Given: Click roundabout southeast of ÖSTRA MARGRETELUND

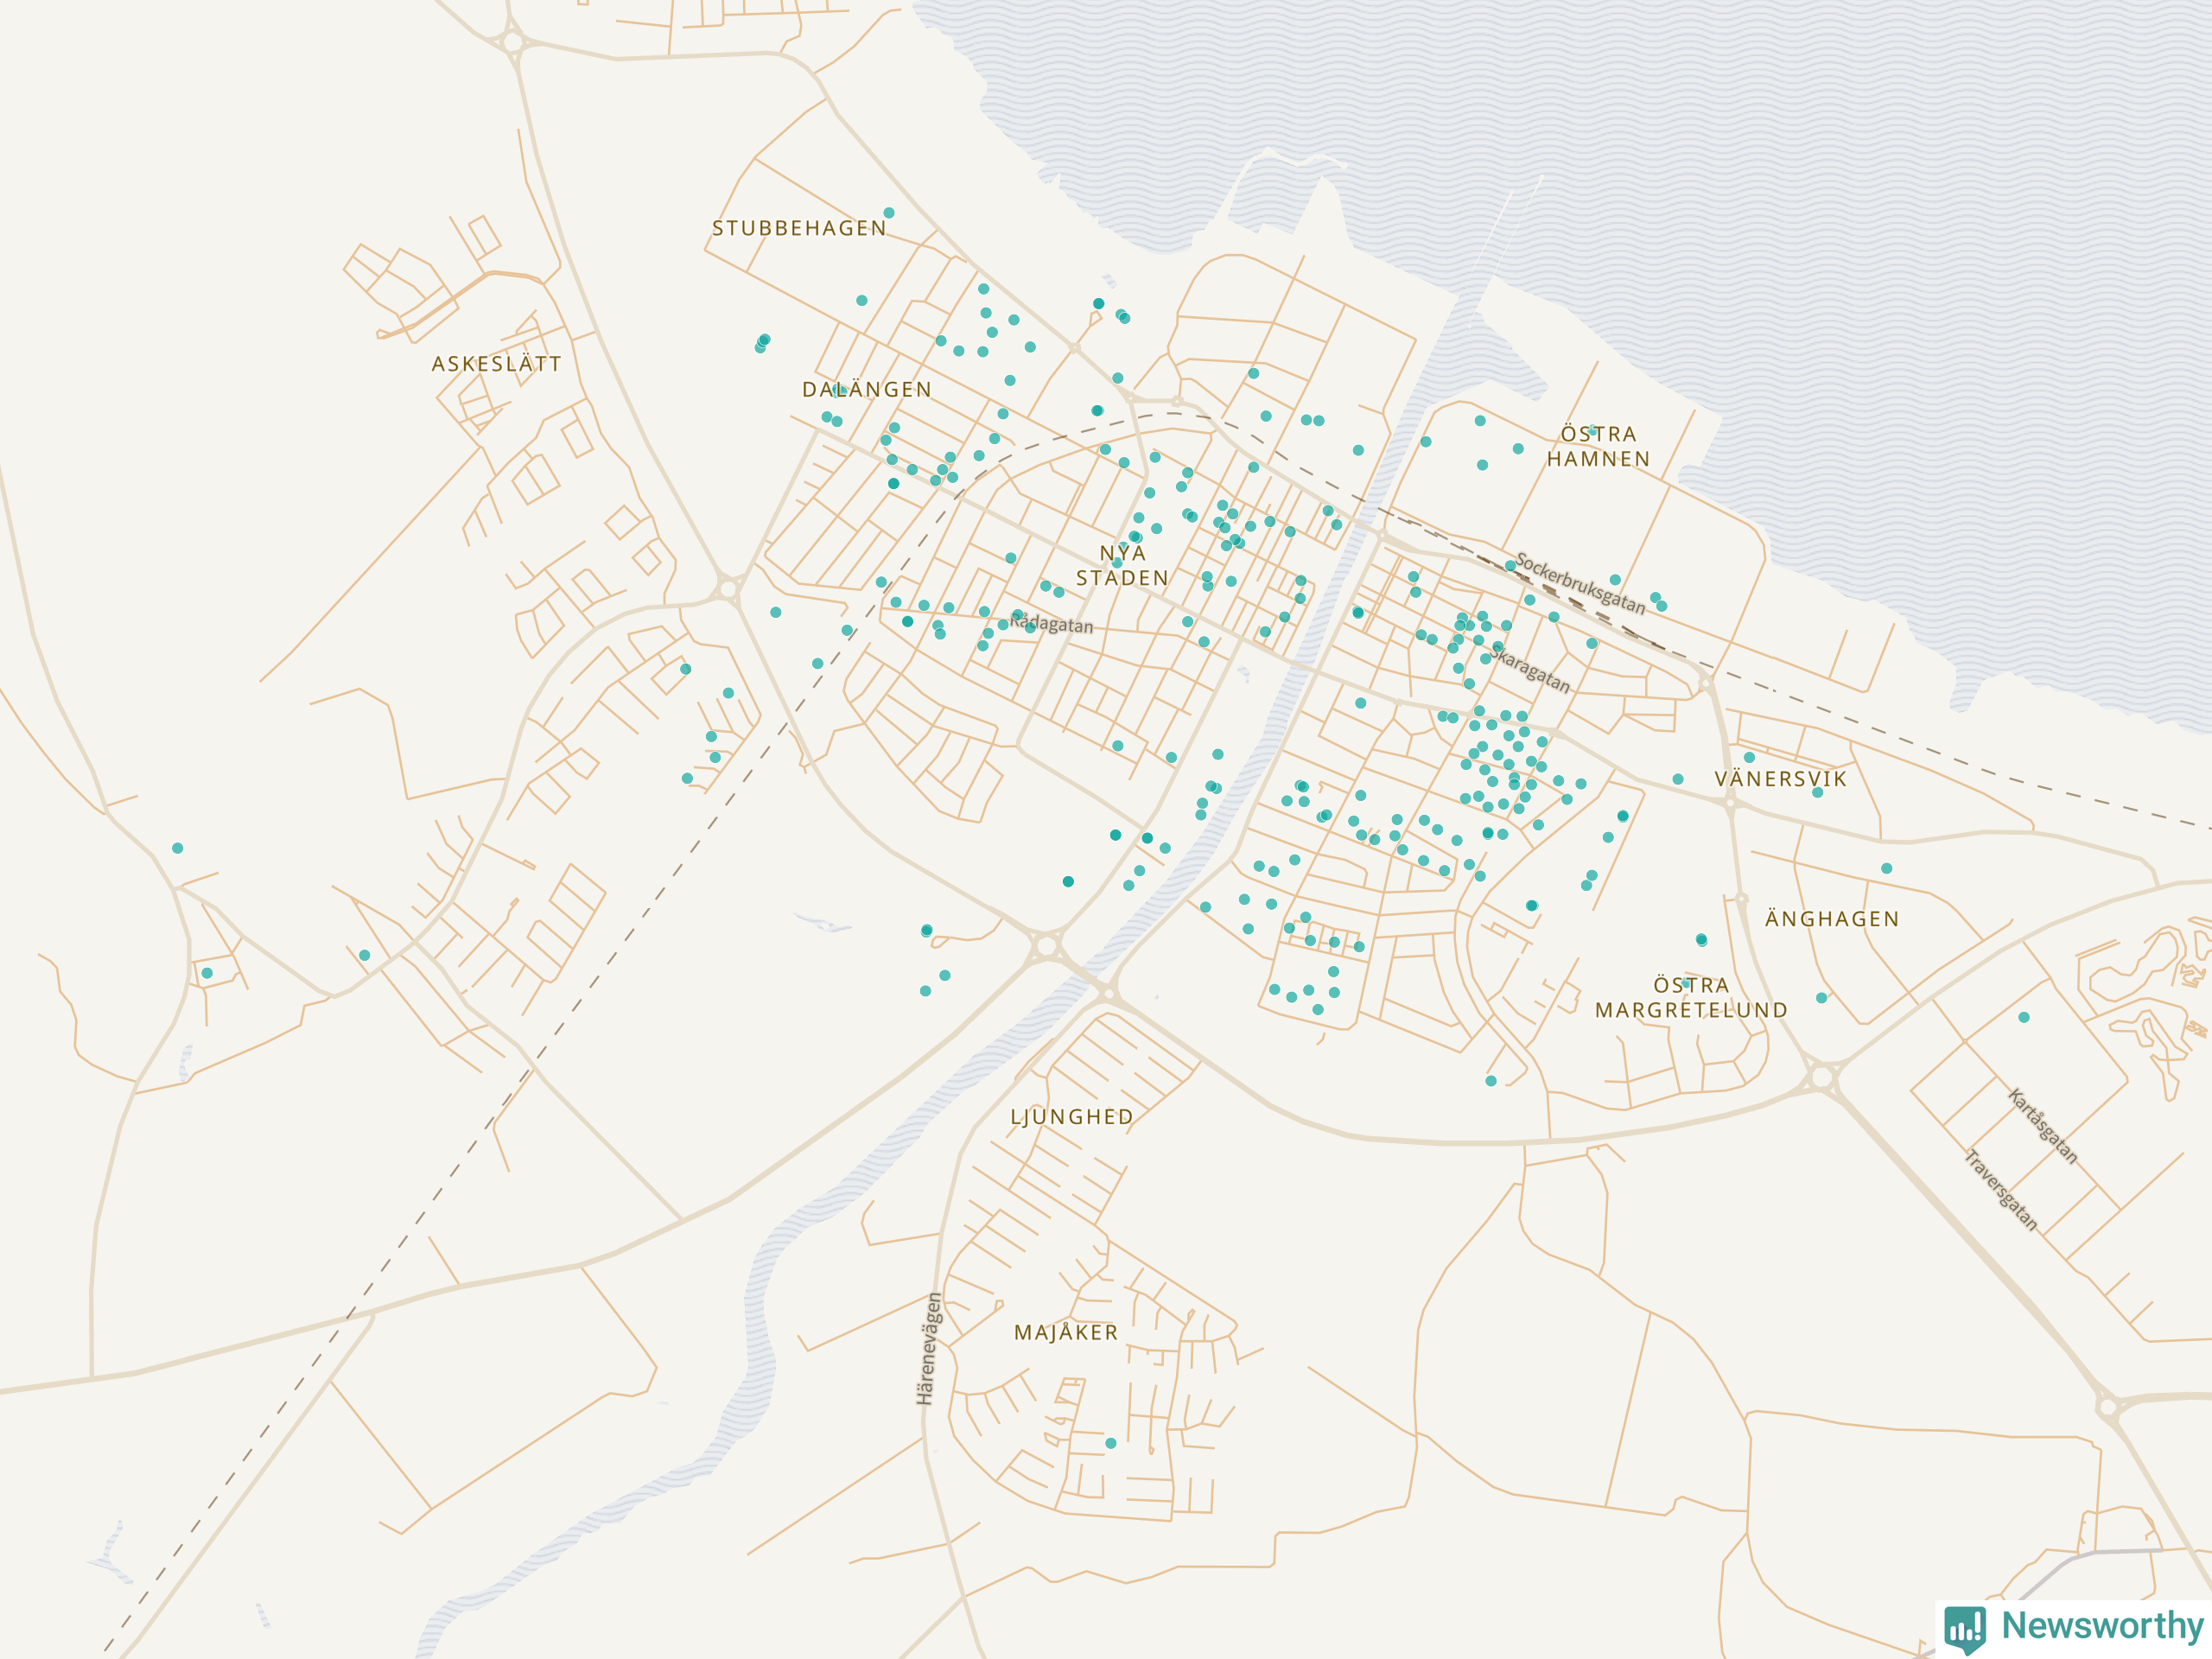Looking at the screenshot, I should click(1822, 1077).
